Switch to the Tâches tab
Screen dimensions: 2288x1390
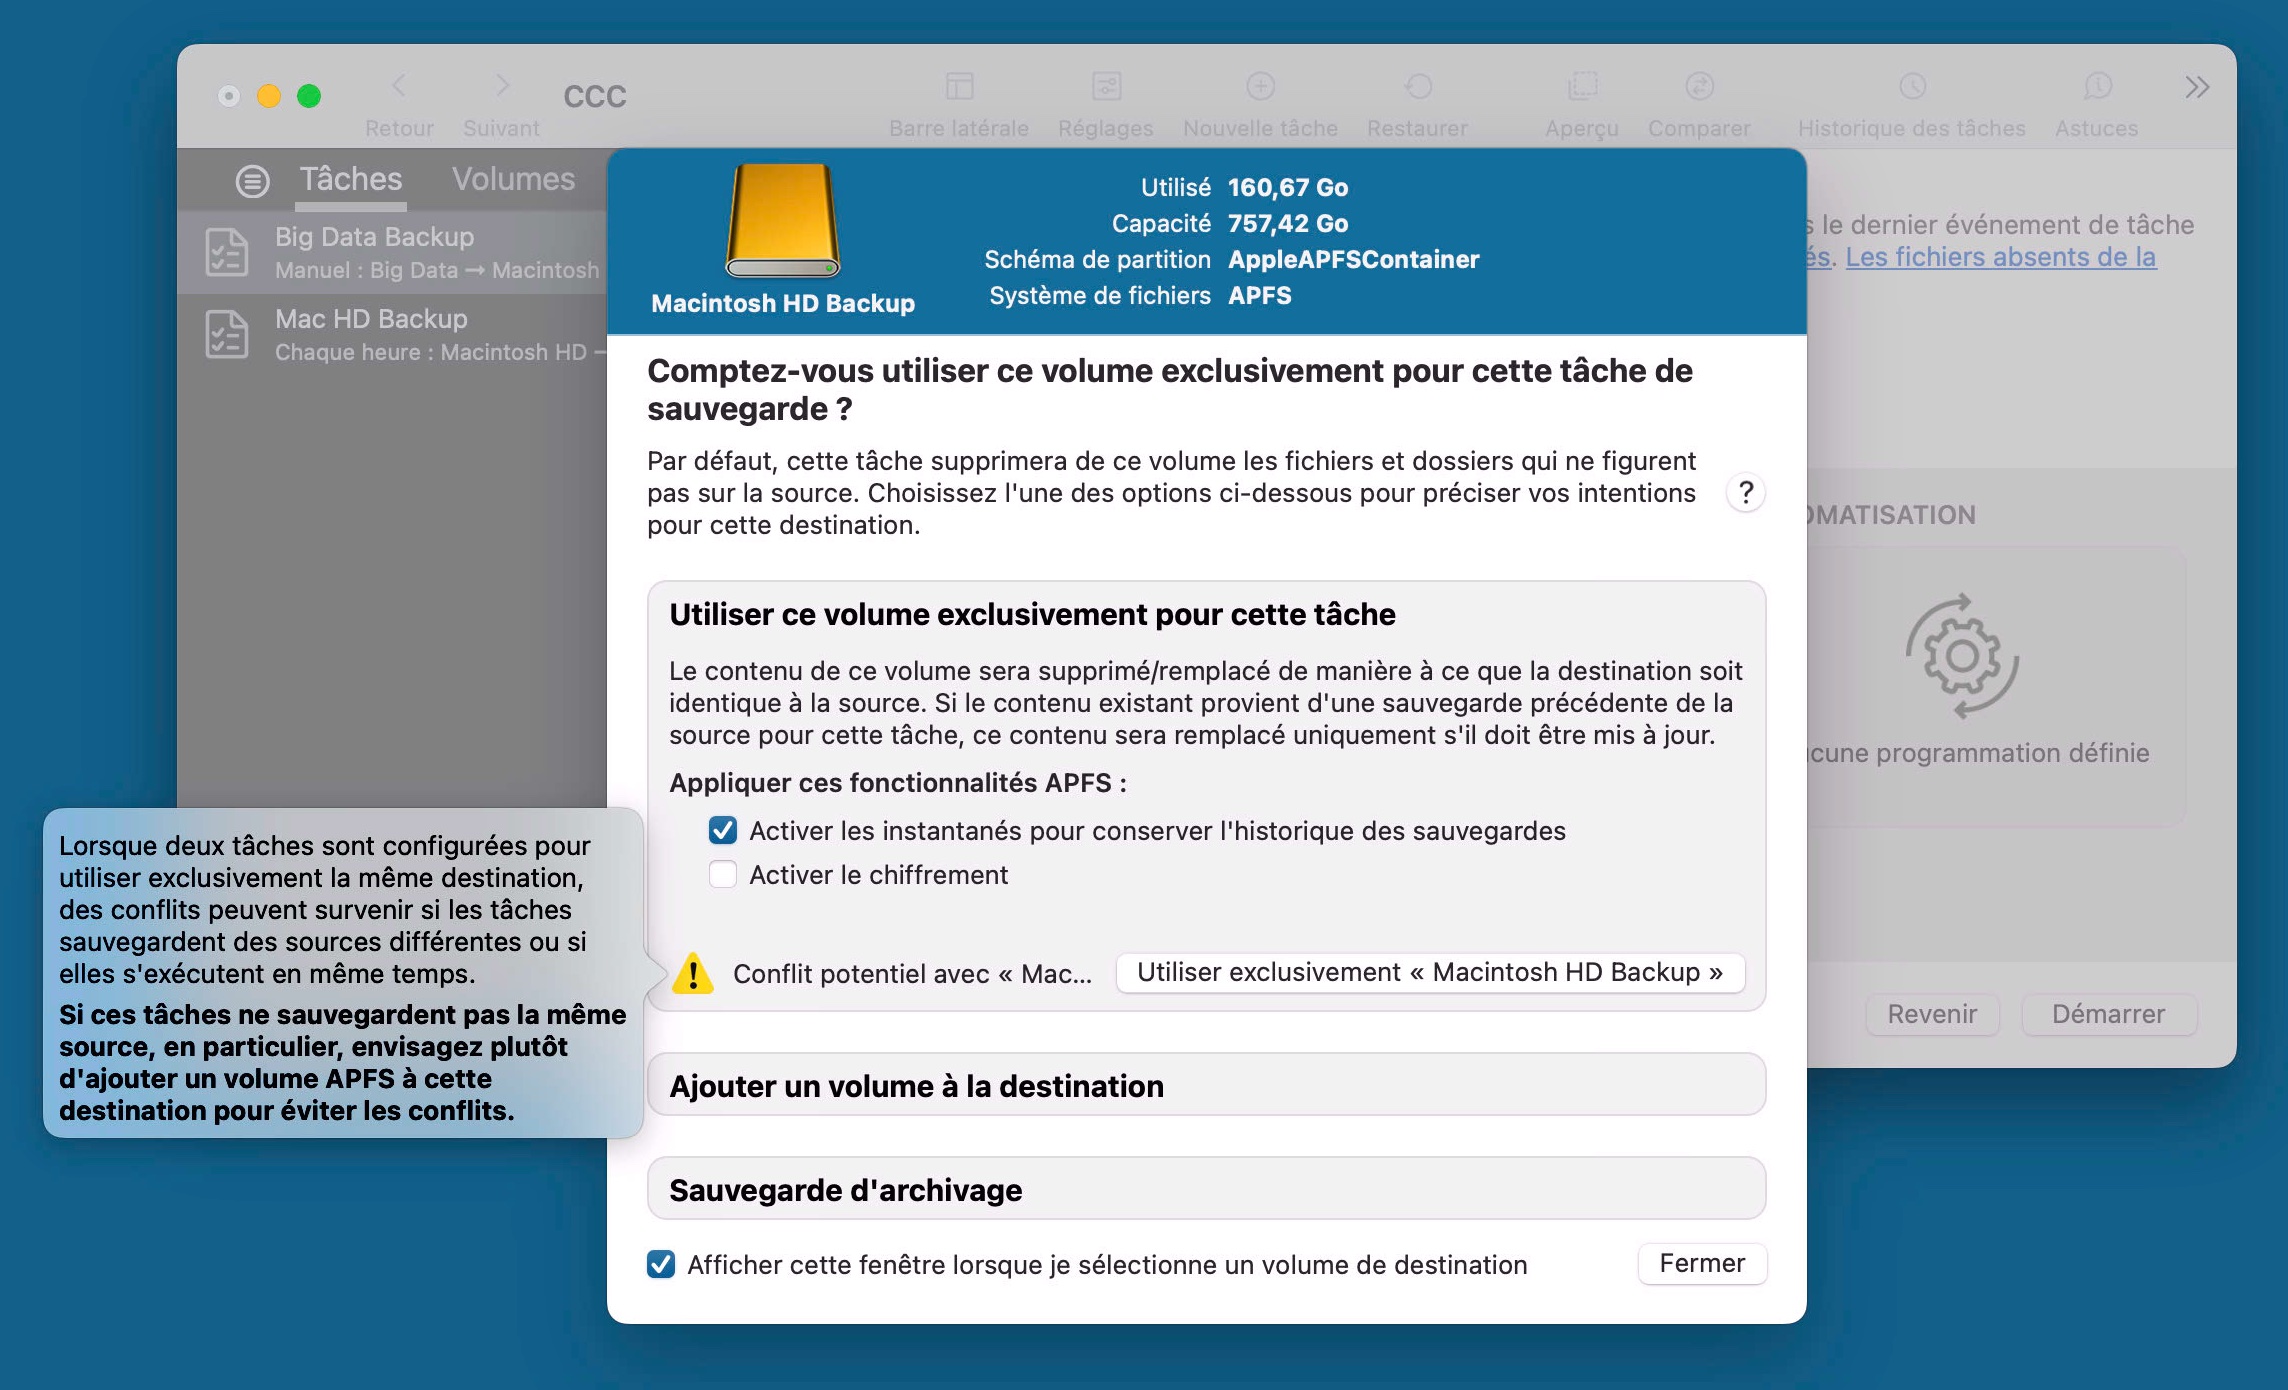point(351,179)
